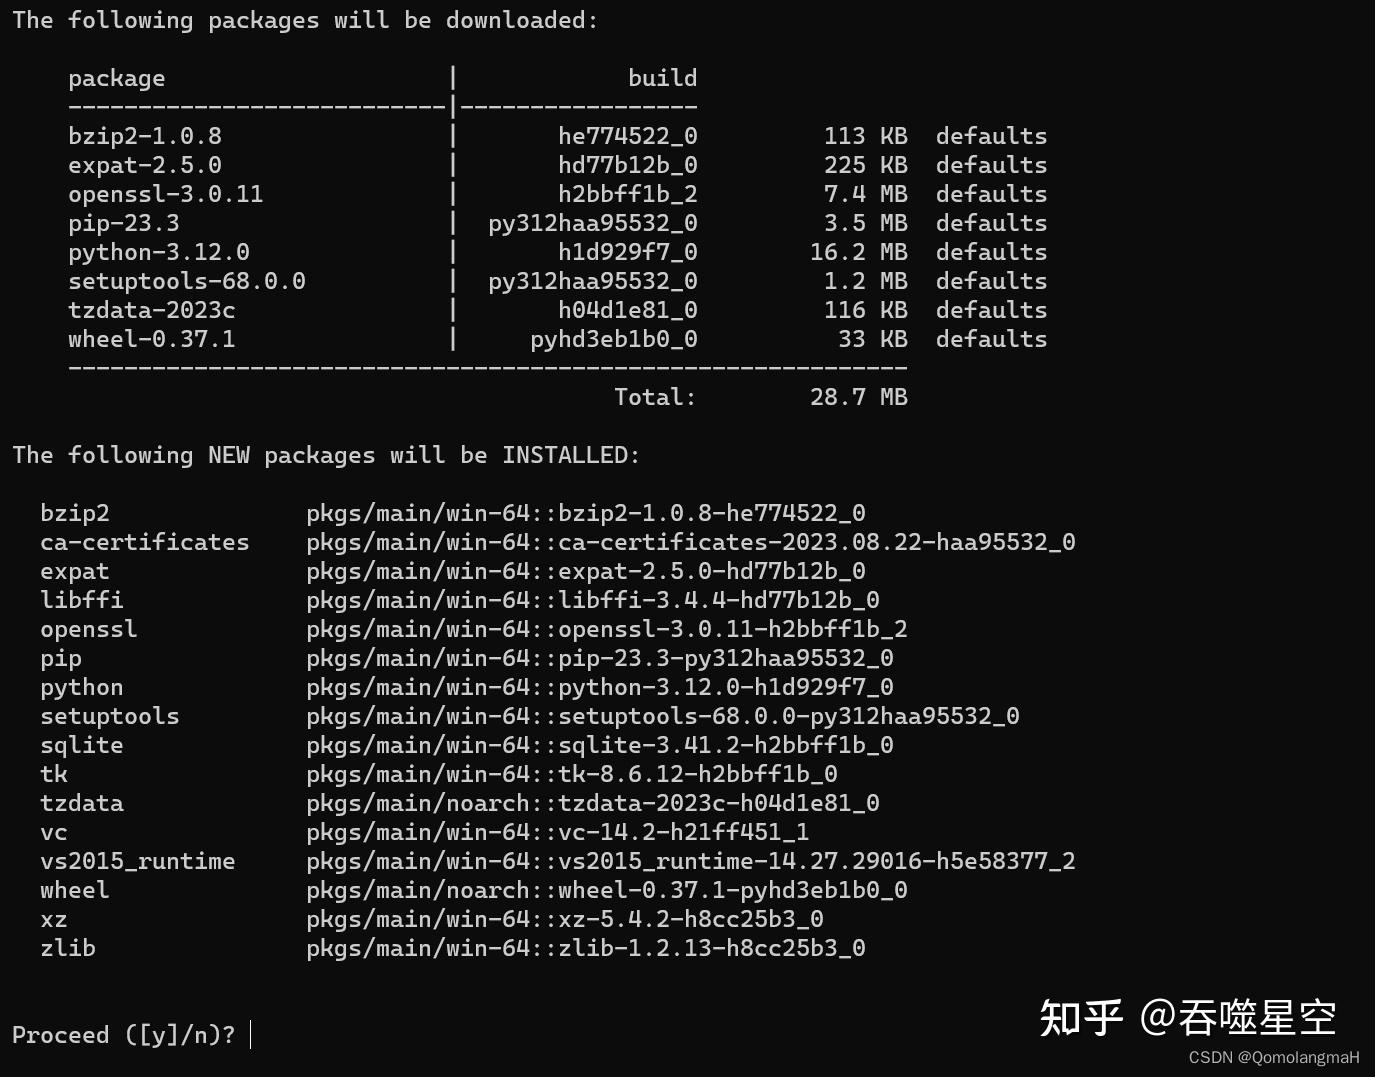Click openssl-3.0.11 in the download list
This screenshot has width=1375, height=1077.
click(165, 194)
